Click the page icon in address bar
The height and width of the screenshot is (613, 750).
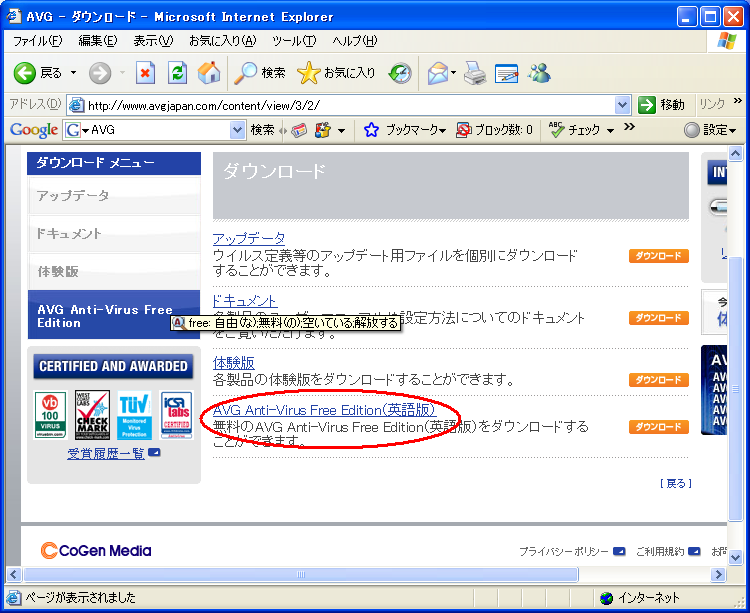(x=77, y=105)
